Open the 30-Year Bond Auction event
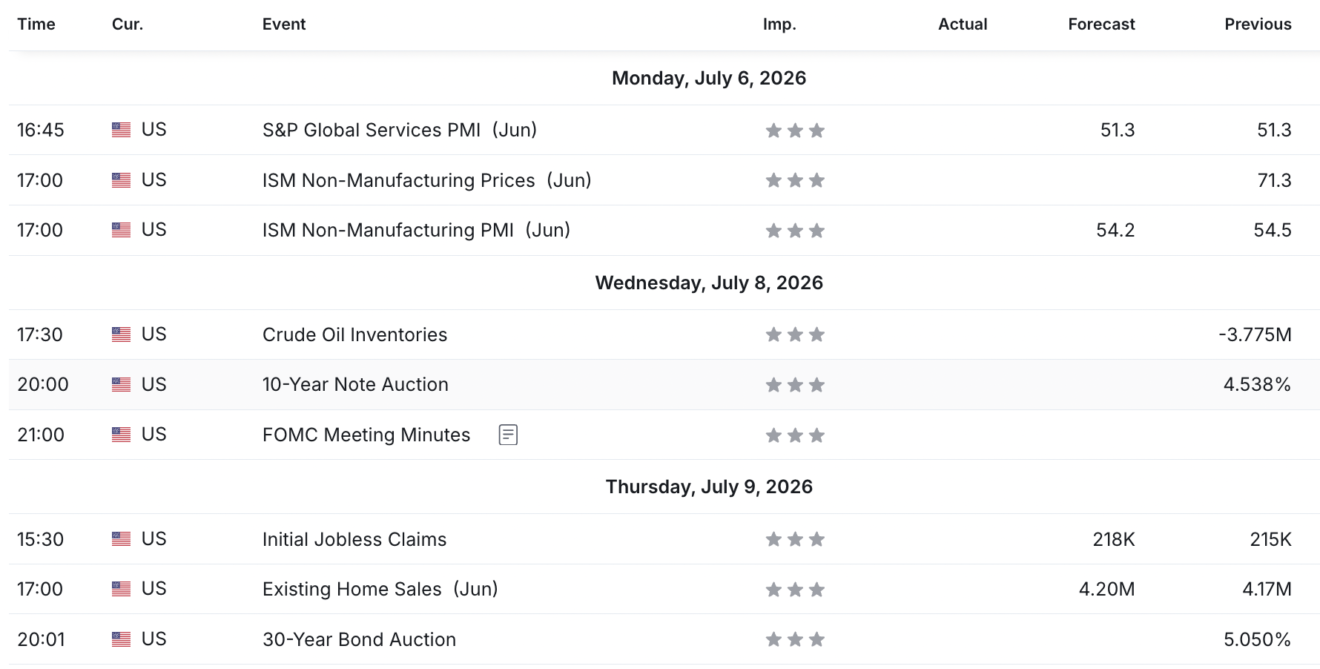The height and width of the screenshot is (669, 1320). [x=359, y=639]
